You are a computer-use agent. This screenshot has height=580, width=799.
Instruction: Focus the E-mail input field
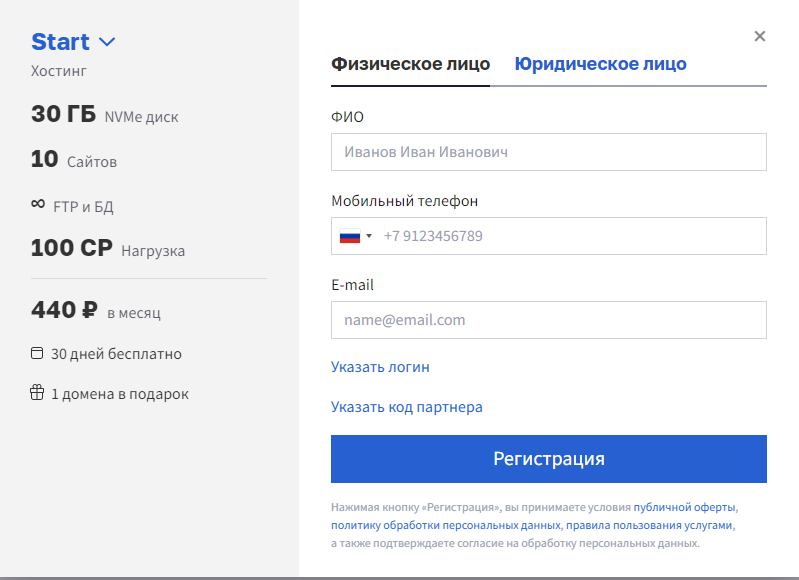(549, 320)
